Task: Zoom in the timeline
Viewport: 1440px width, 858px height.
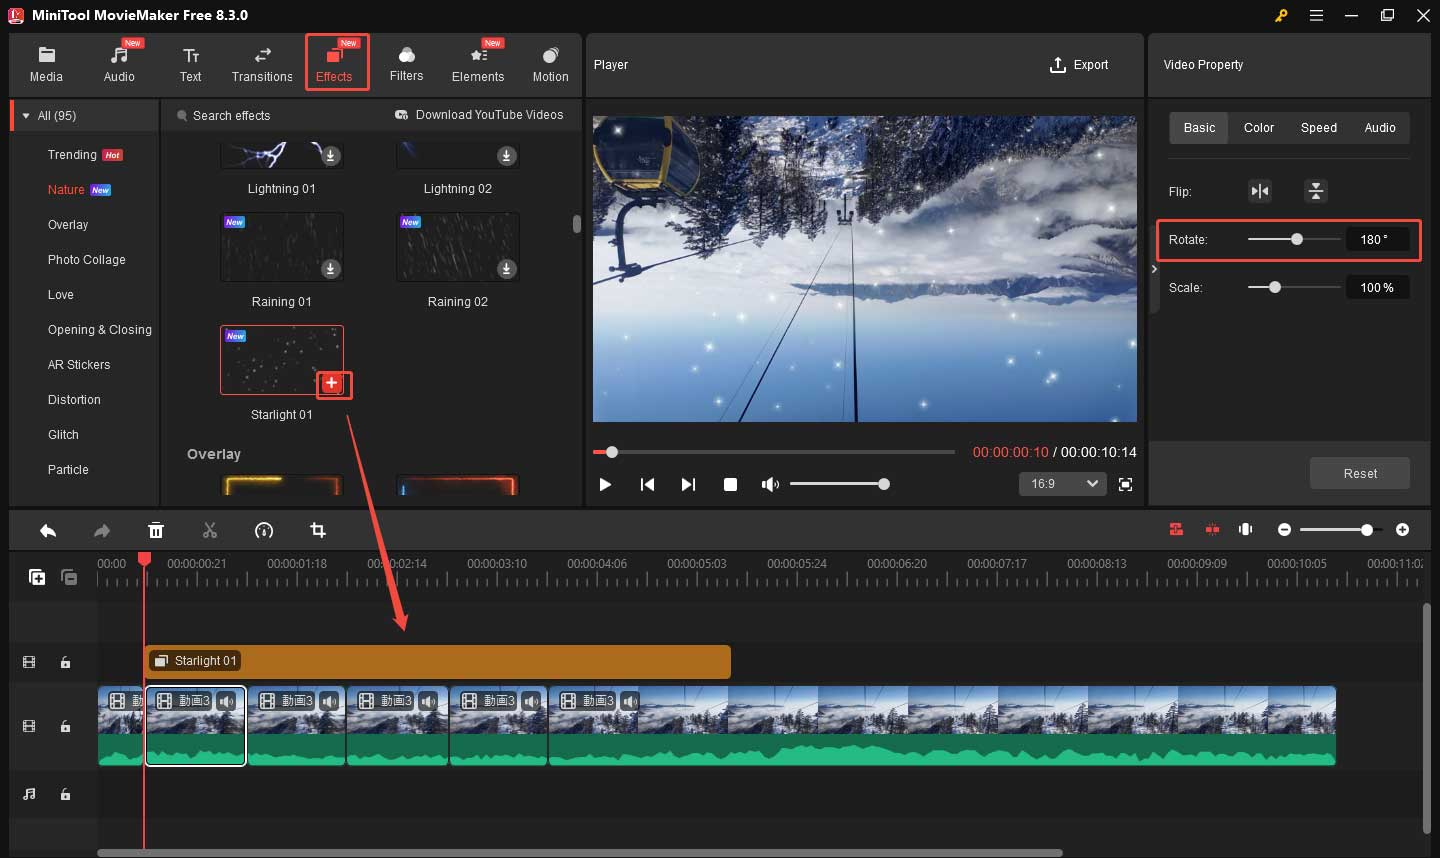Action: 1402,529
